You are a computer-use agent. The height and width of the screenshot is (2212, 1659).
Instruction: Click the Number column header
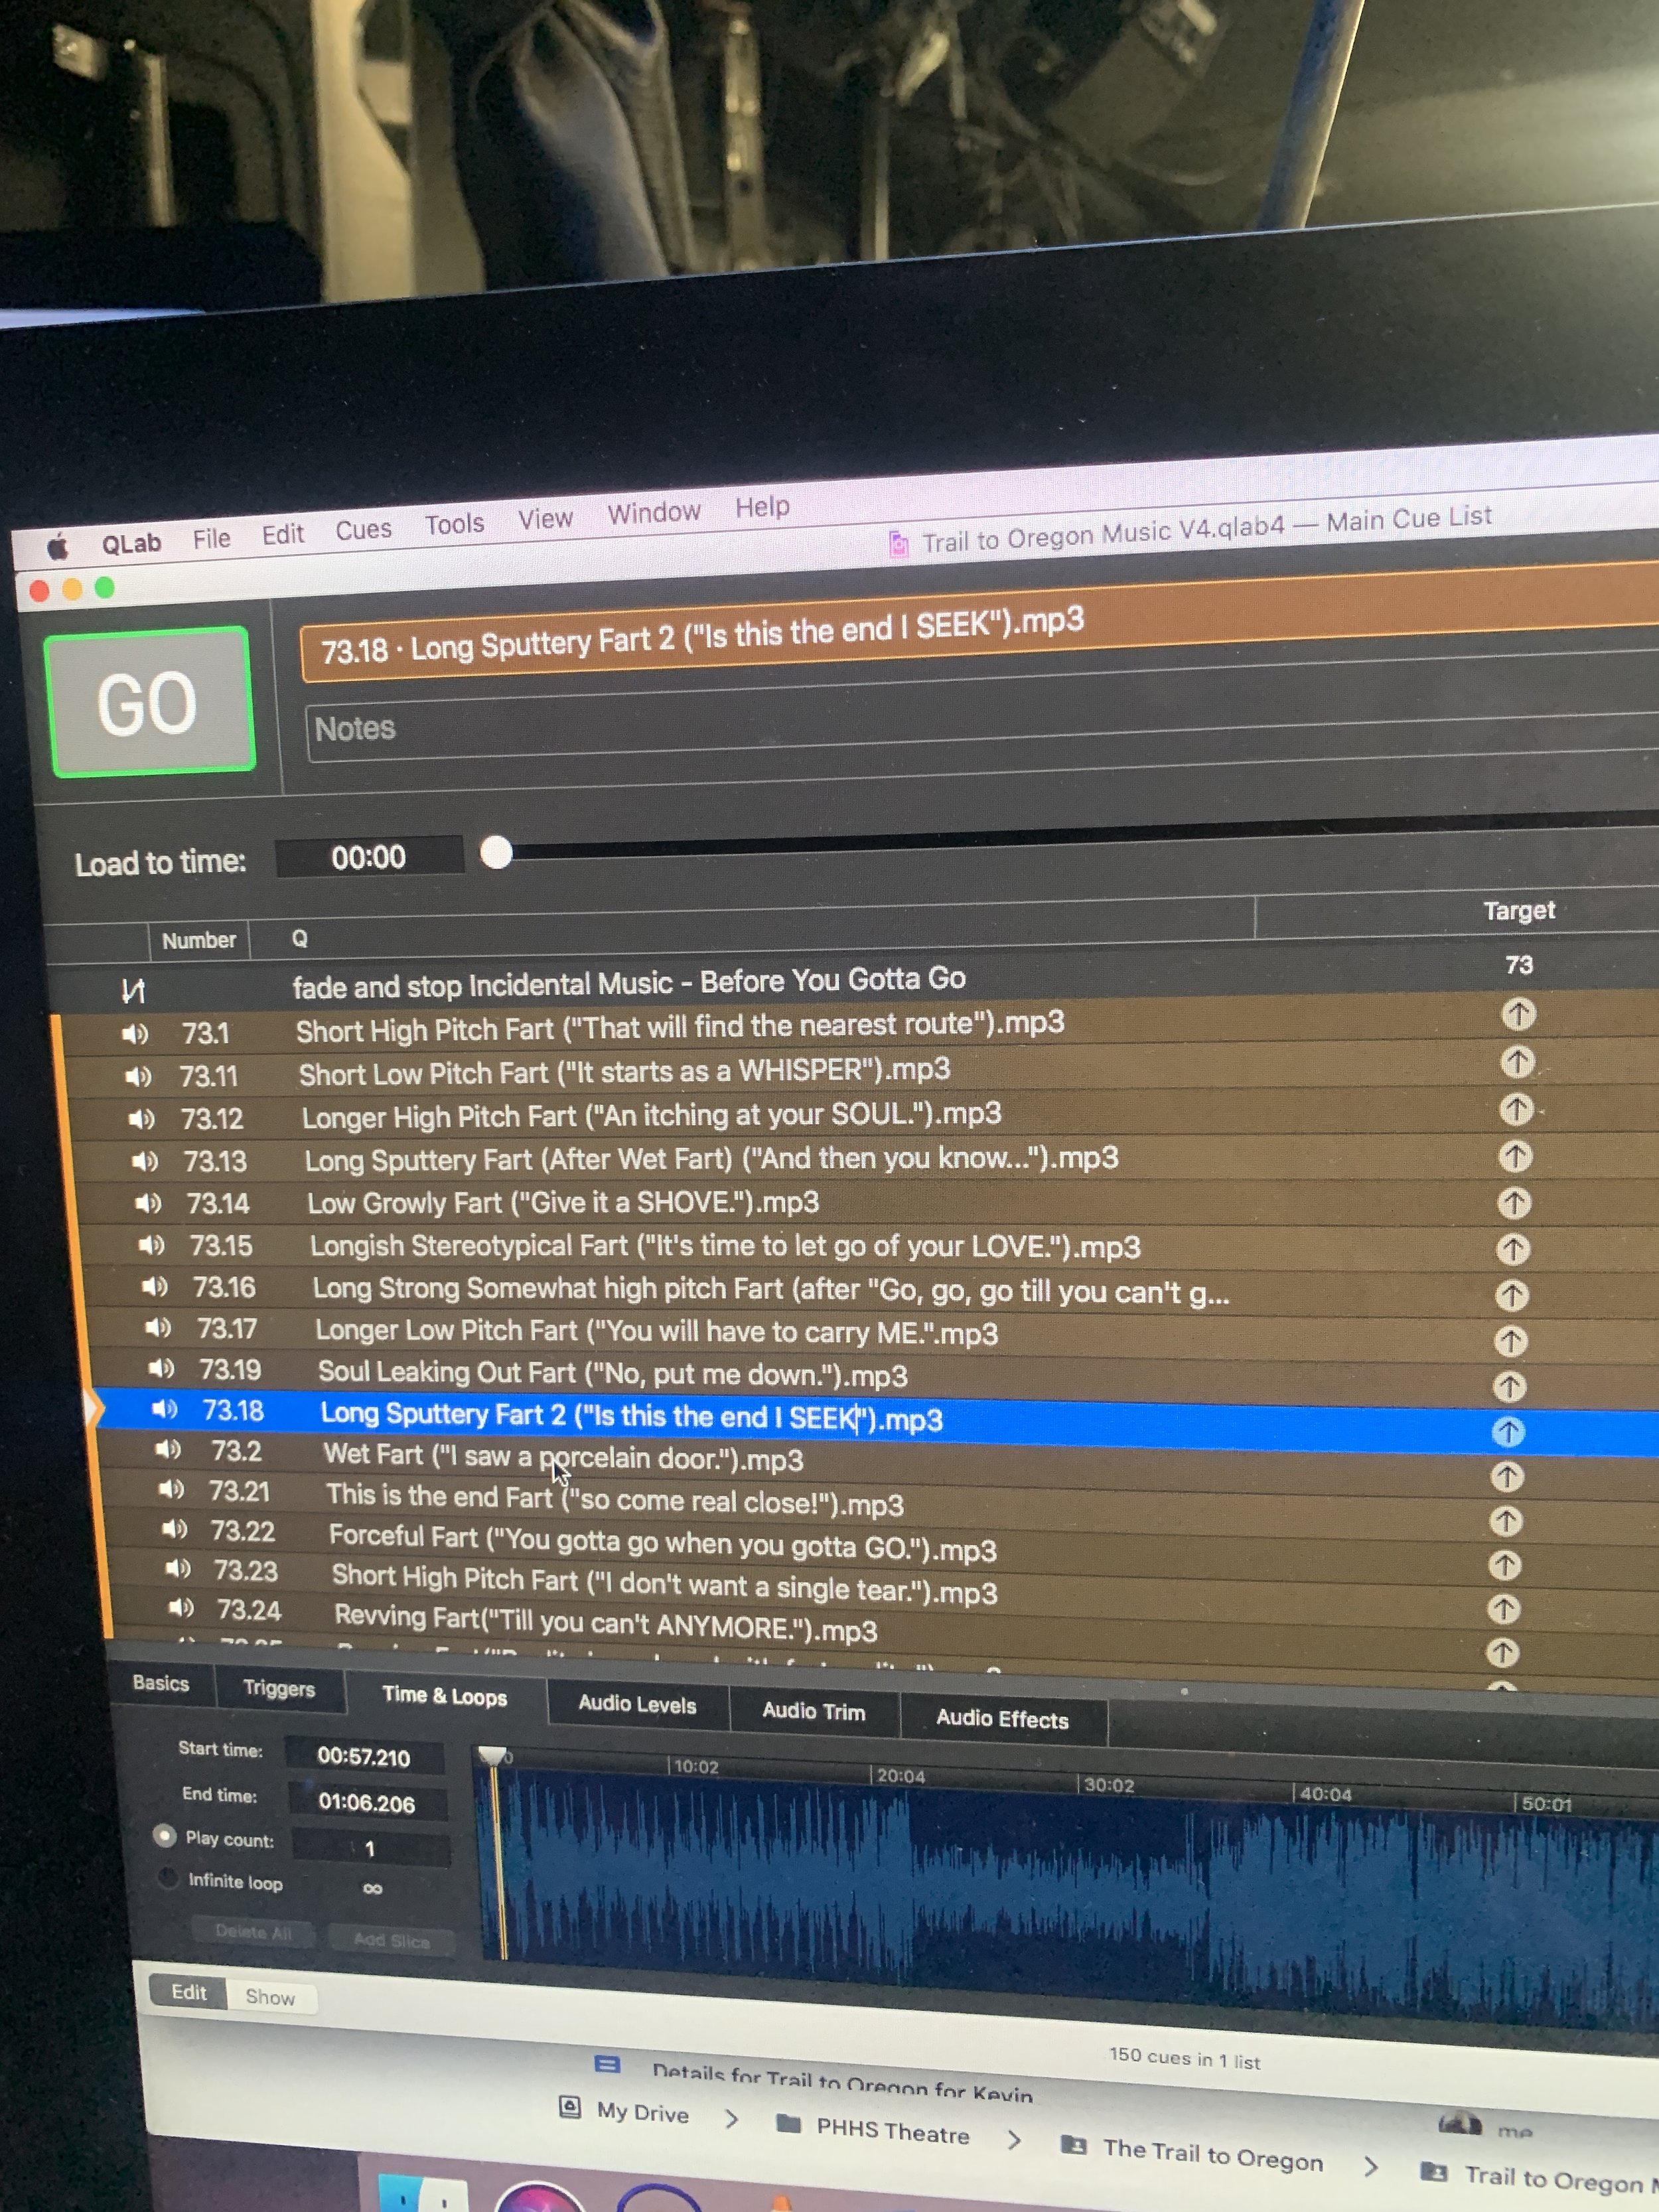[x=199, y=940]
